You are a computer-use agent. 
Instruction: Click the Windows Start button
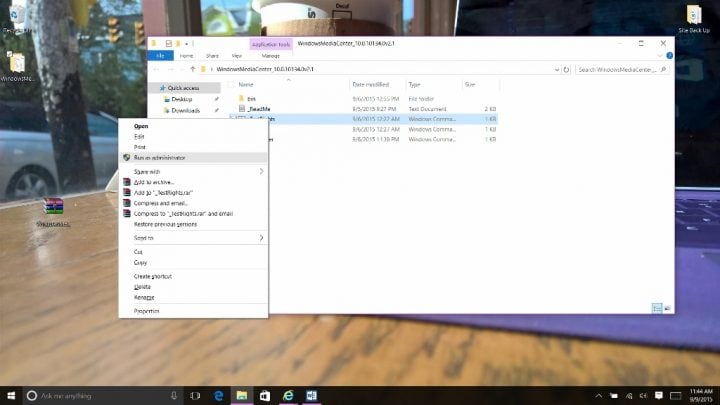[x=11, y=395]
